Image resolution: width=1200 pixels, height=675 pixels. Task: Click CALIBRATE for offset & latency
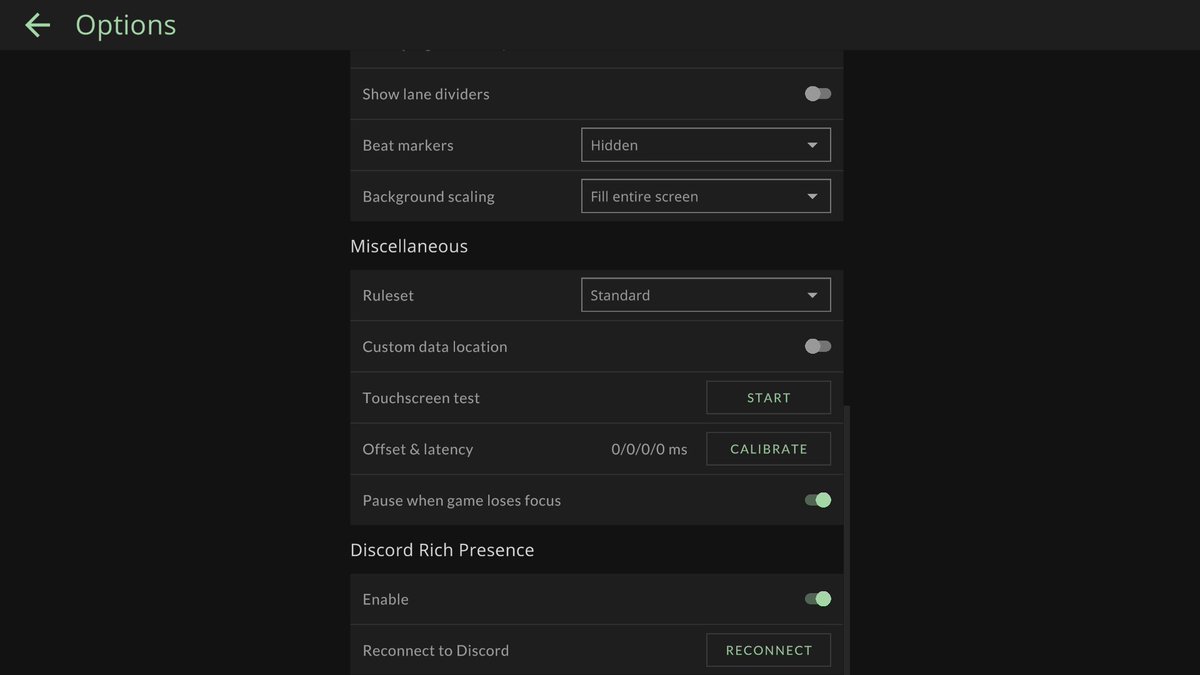(768, 448)
